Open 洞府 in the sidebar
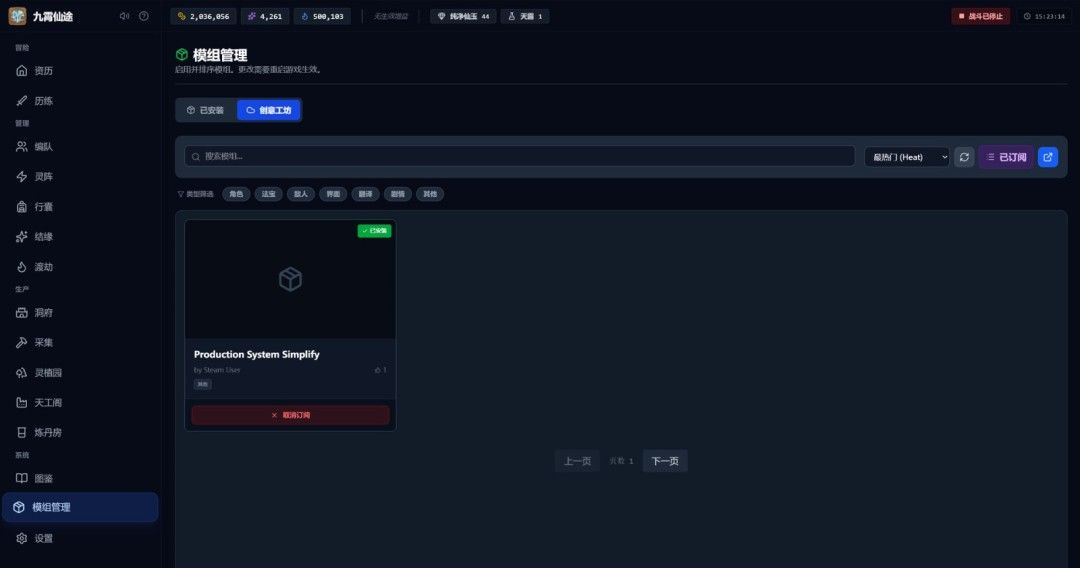This screenshot has height=568, width=1080. pos(43,312)
